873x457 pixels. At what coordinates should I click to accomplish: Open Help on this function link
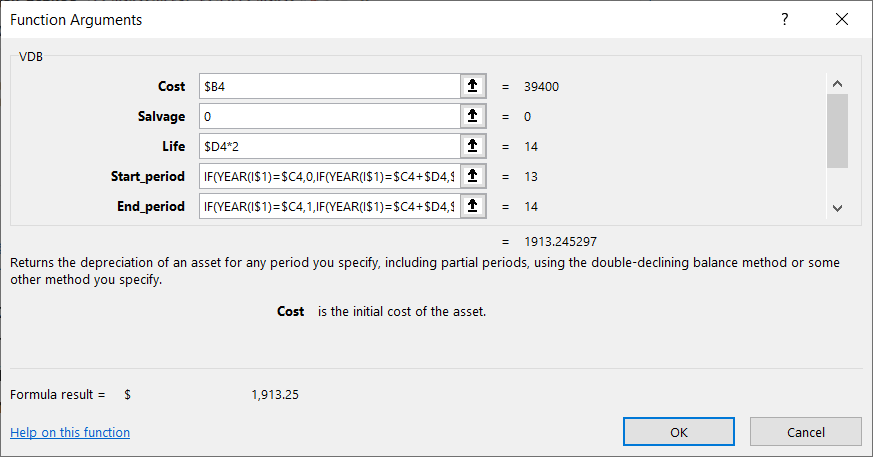(x=70, y=433)
